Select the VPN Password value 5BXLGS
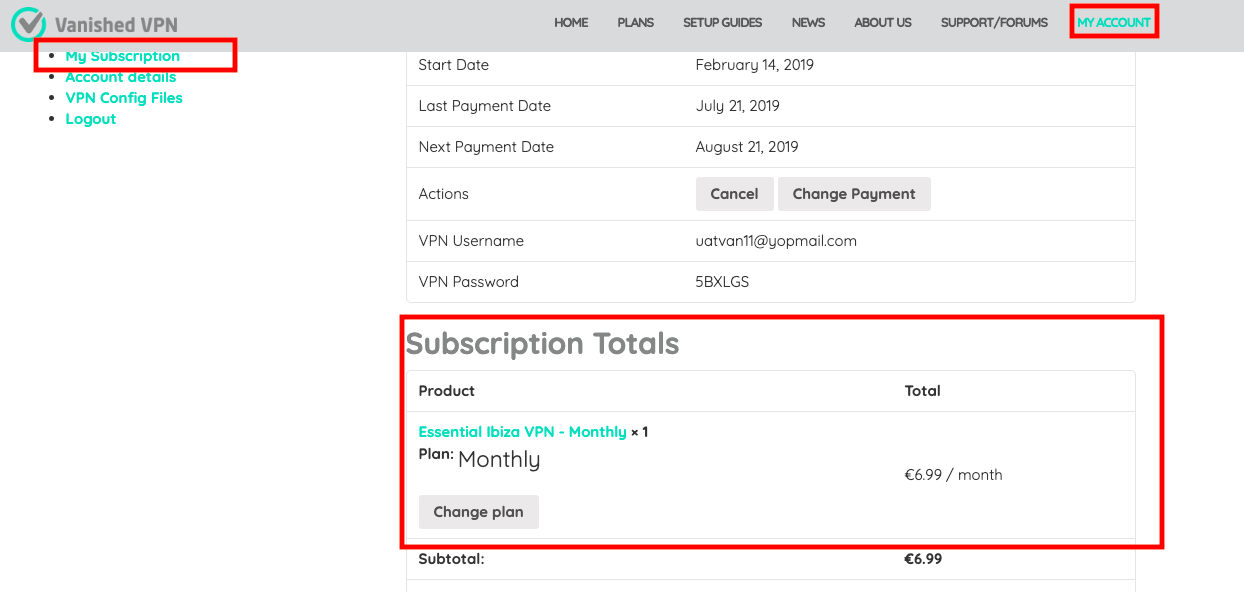1244x592 pixels. [x=722, y=282]
